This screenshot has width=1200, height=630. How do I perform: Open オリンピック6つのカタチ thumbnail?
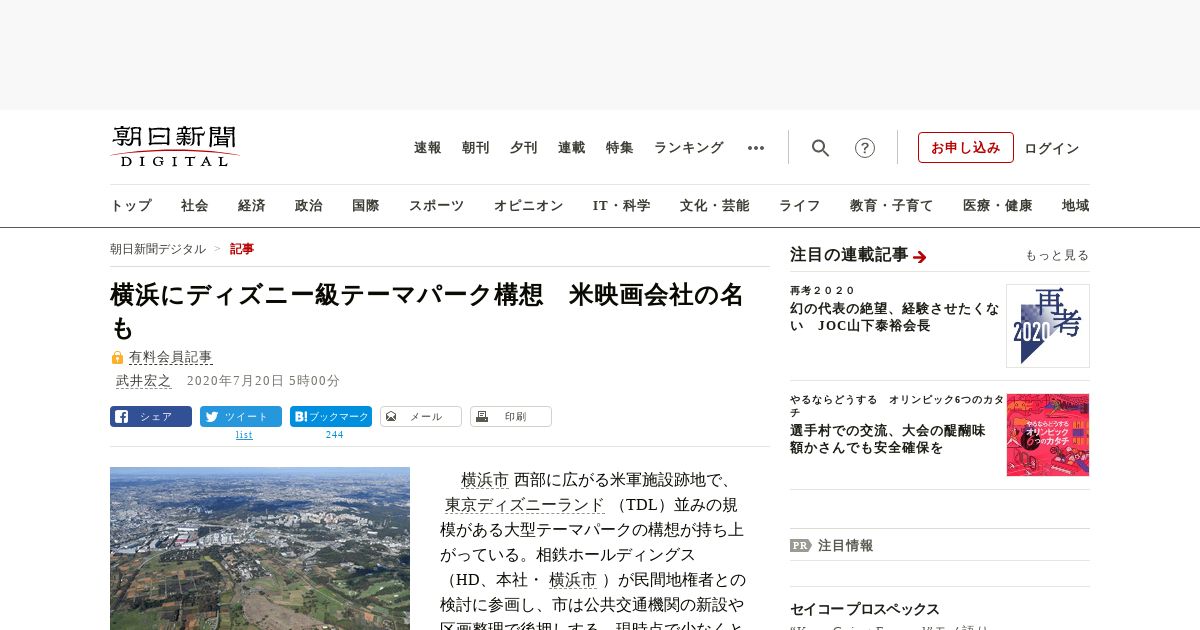pyautogui.click(x=1048, y=435)
